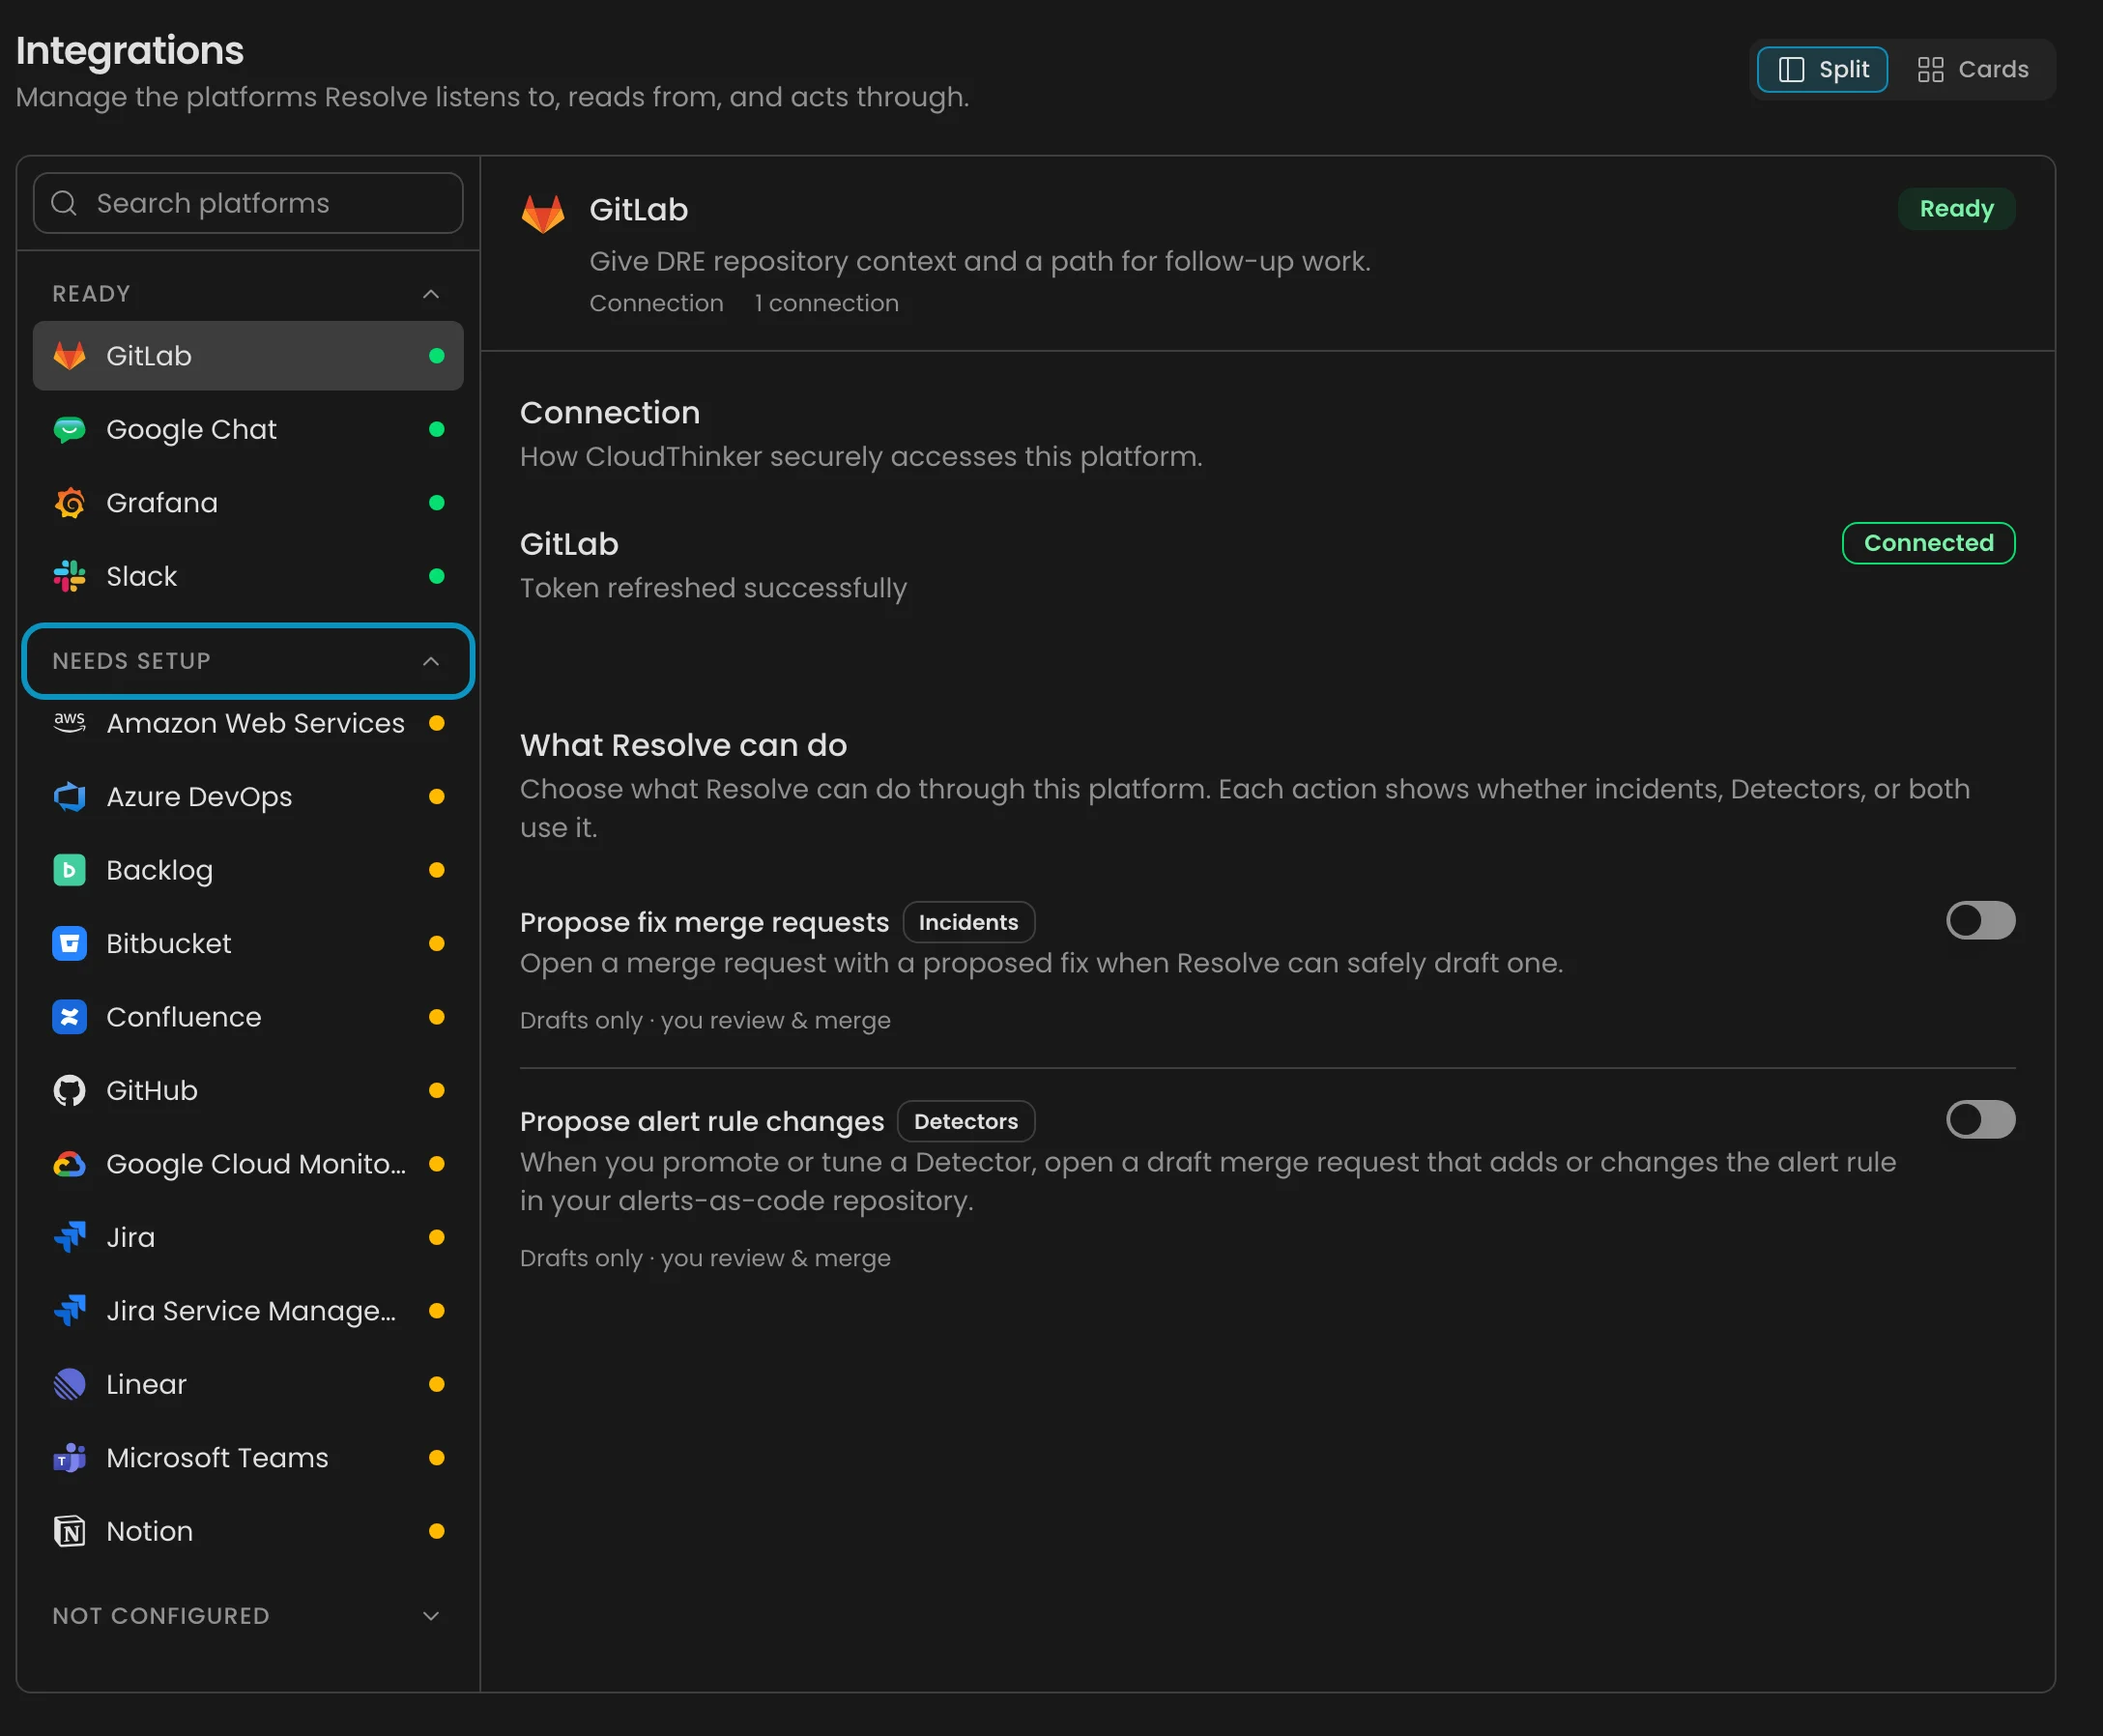The image size is (2103, 1736).
Task: Click the Ready status badge
Action: (x=1956, y=209)
